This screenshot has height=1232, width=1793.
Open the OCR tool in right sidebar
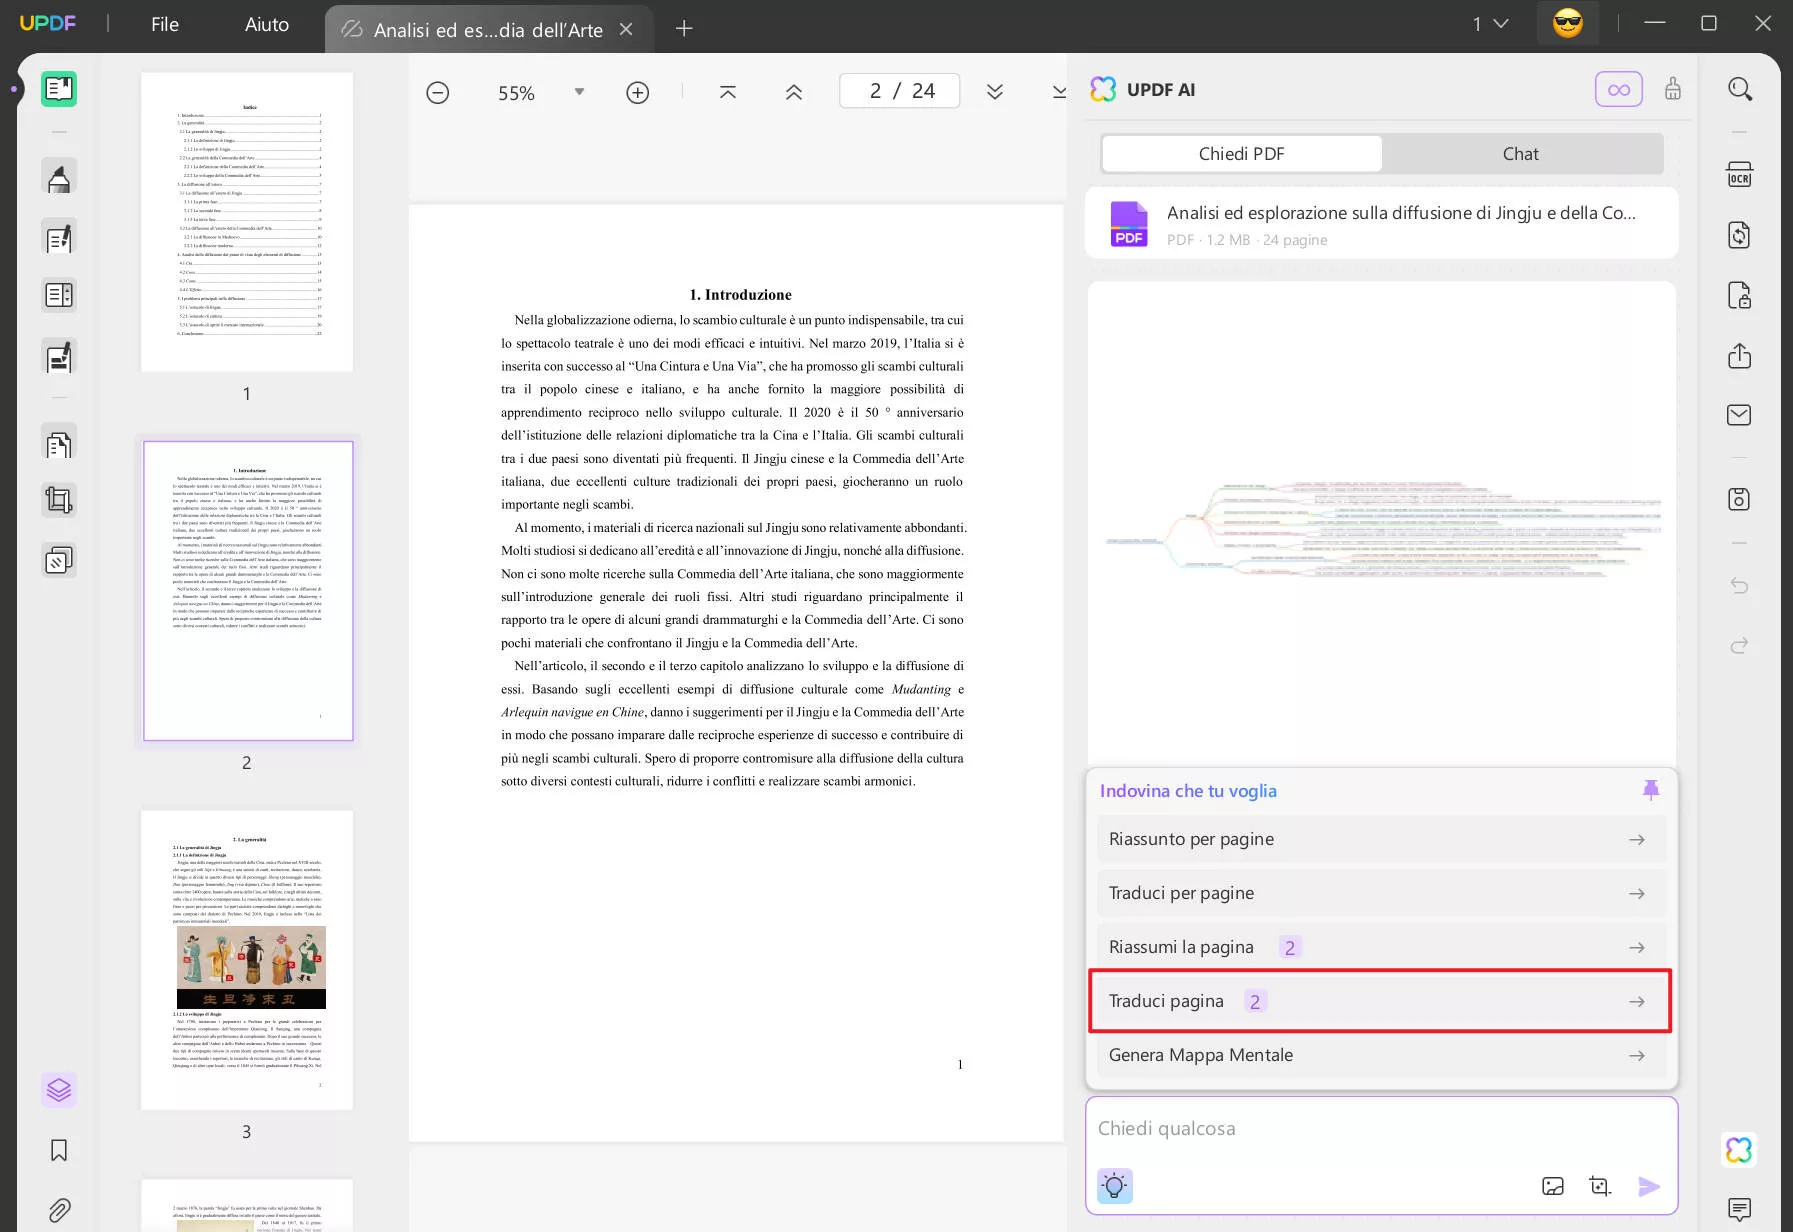pyautogui.click(x=1739, y=175)
